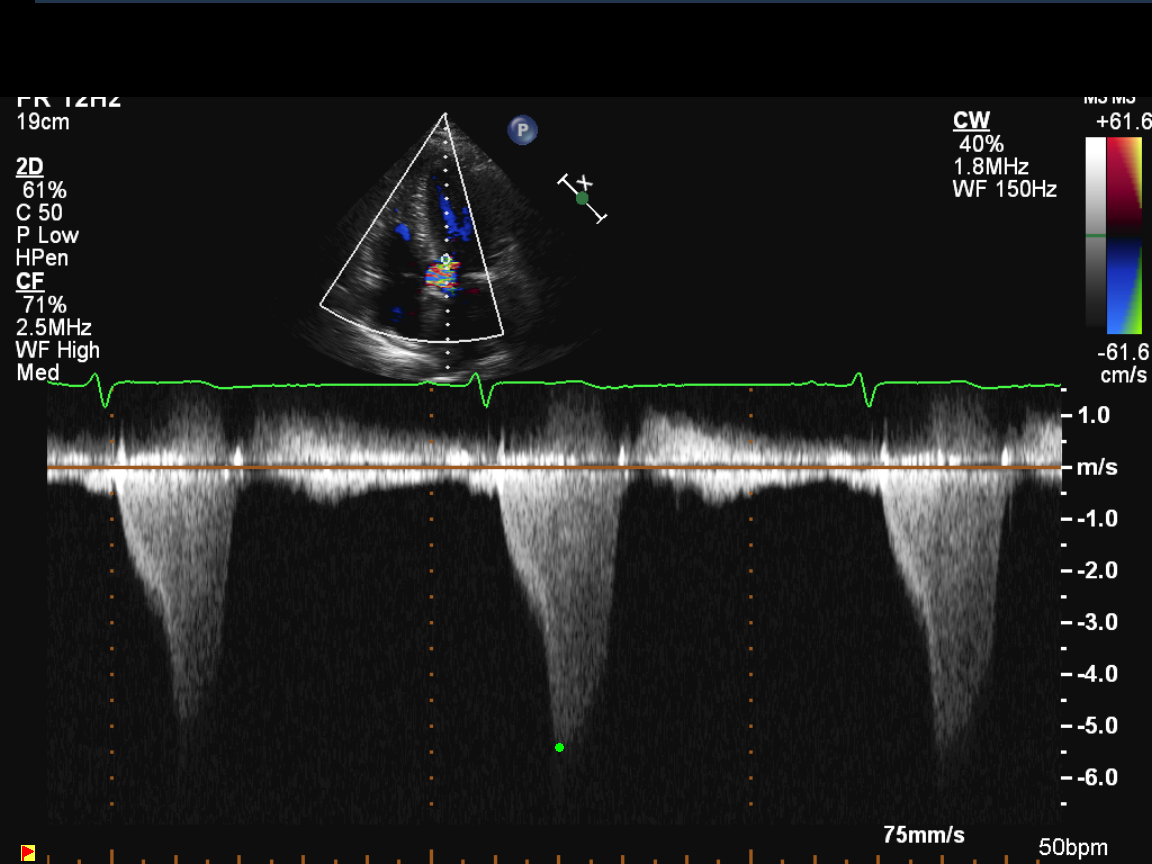Click the green dot on the probe orientation marker
This screenshot has height=864, width=1152.
click(x=582, y=198)
